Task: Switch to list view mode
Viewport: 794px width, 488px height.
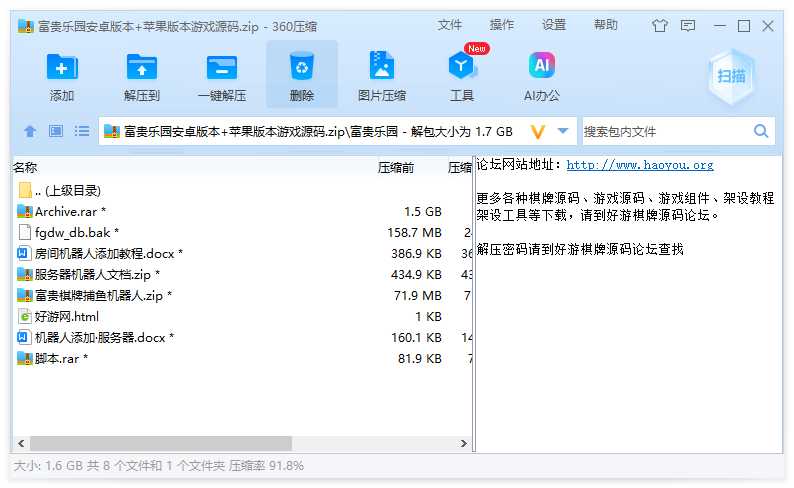Action: [x=82, y=131]
